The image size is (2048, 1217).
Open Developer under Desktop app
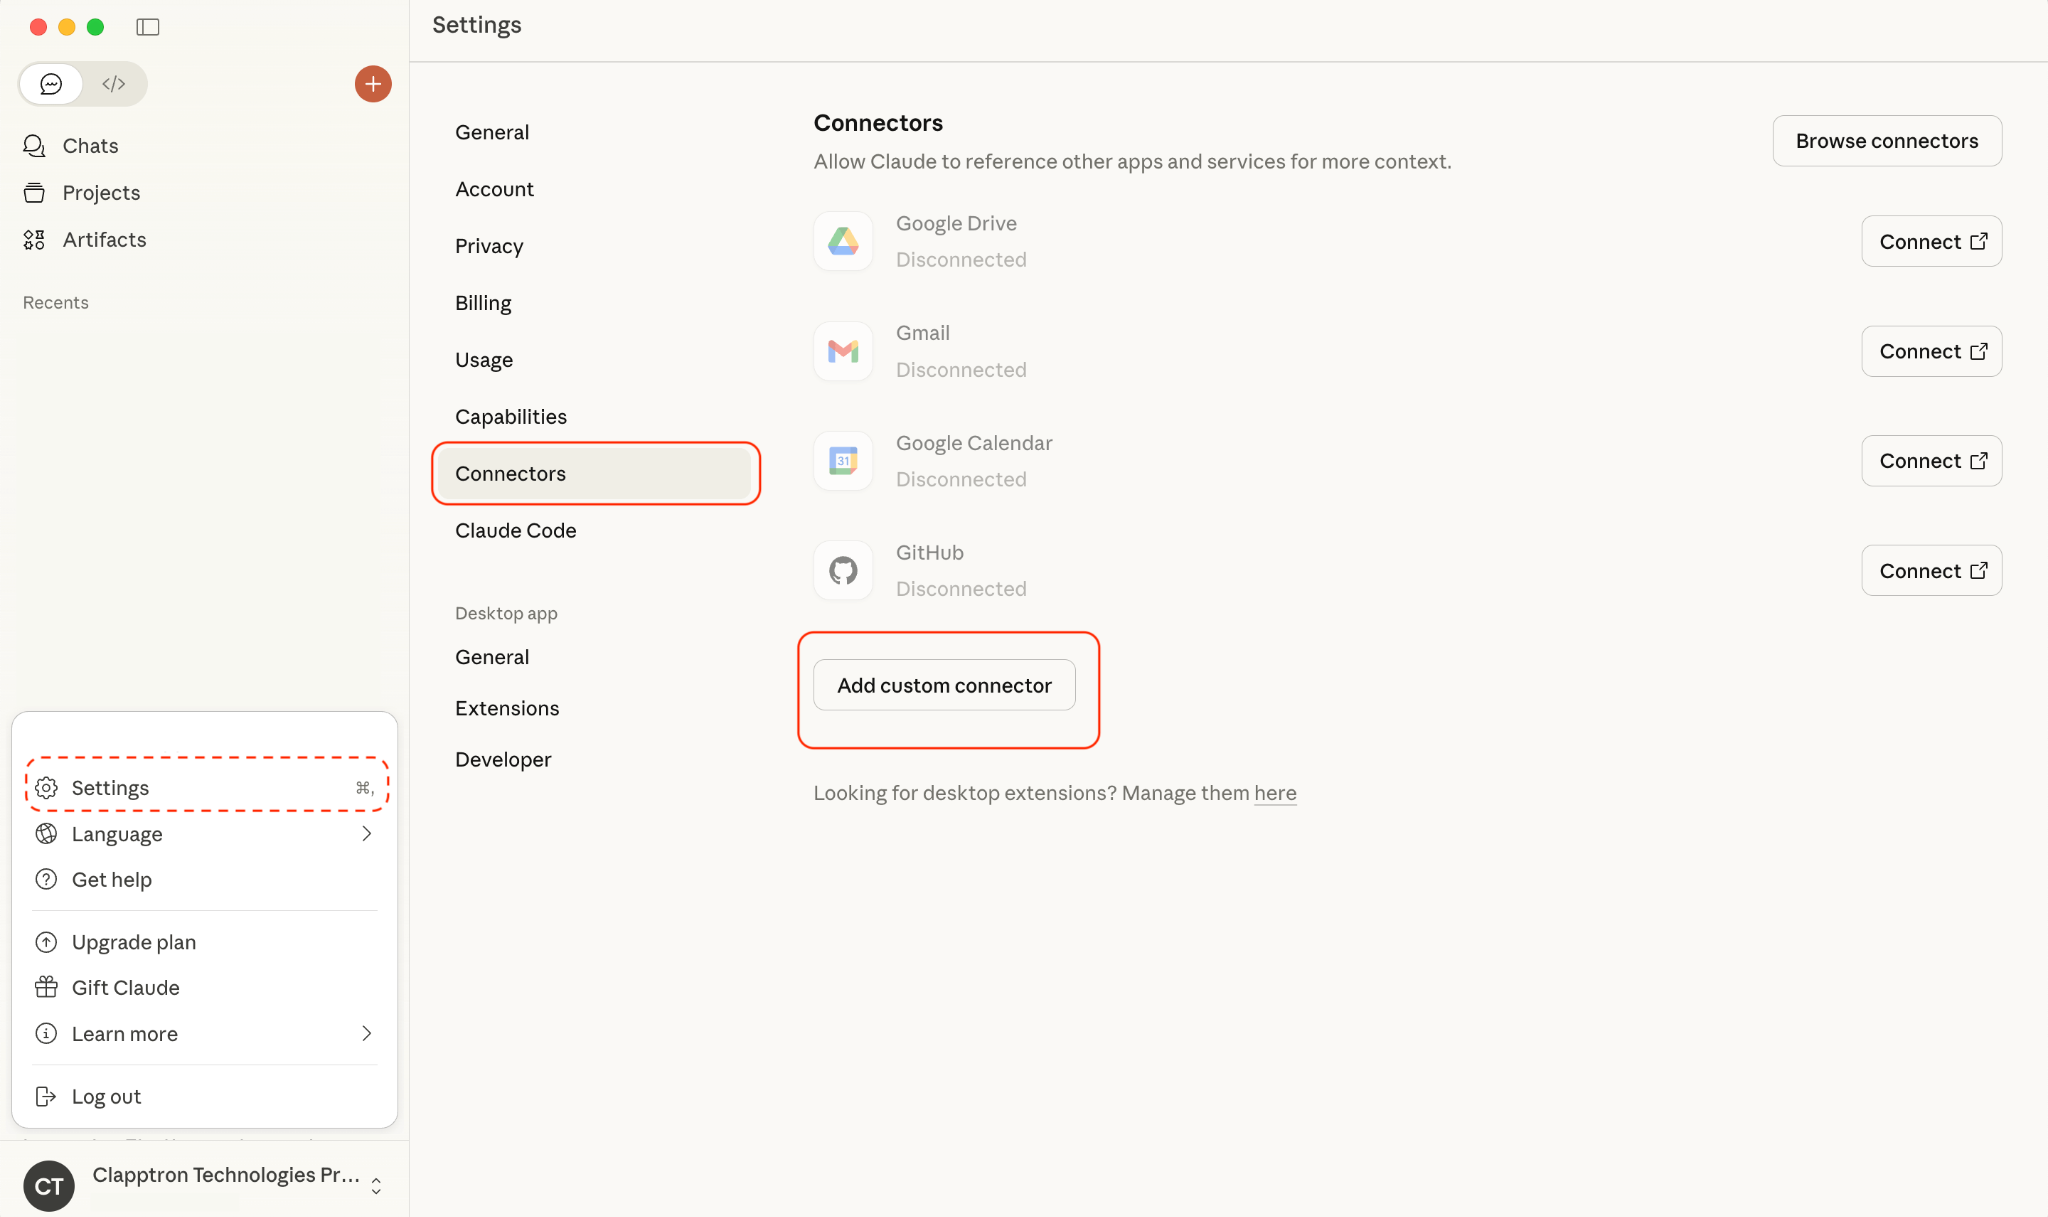tap(503, 760)
